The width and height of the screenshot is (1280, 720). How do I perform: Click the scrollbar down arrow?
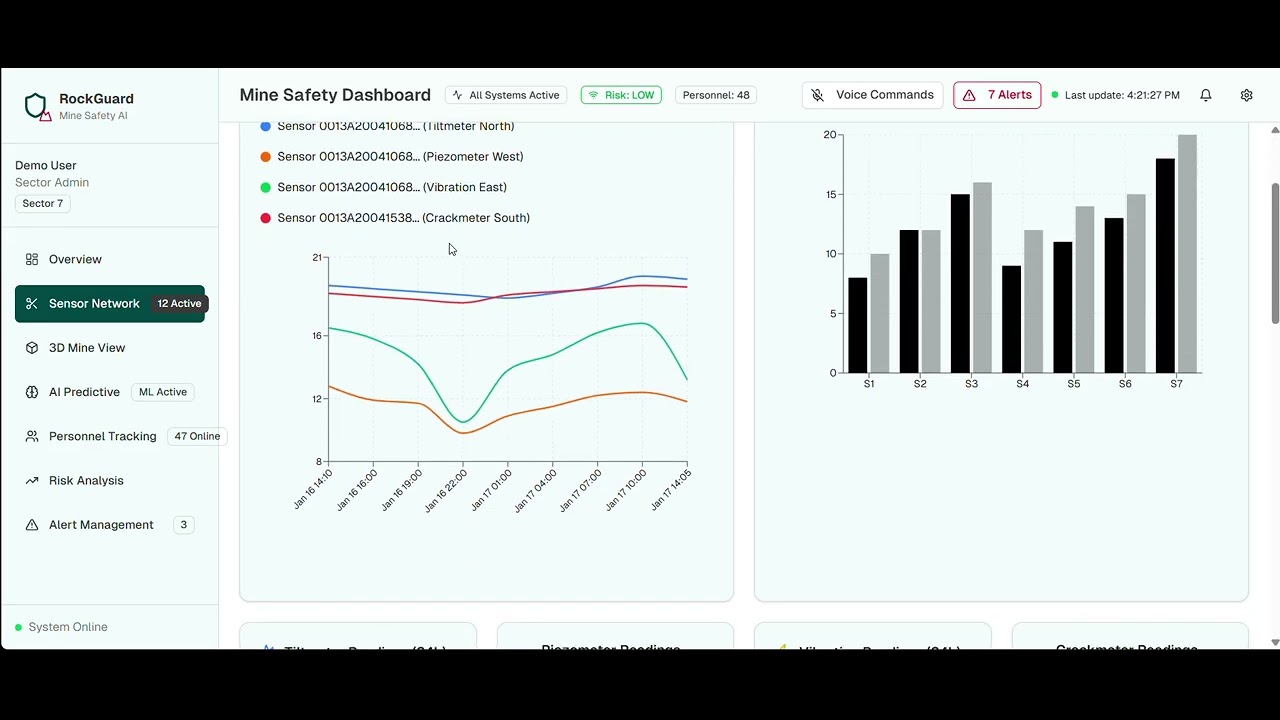(x=1275, y=642)
